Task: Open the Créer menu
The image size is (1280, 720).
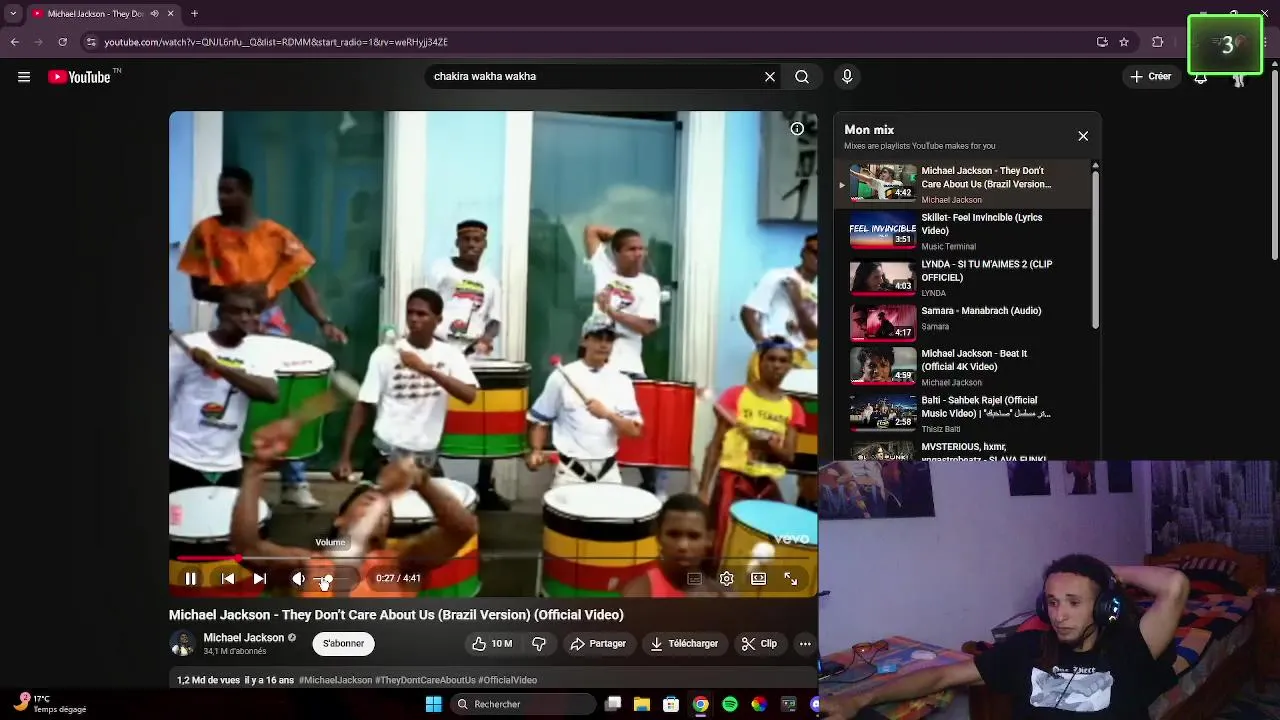Action: tap(1150, 77)
